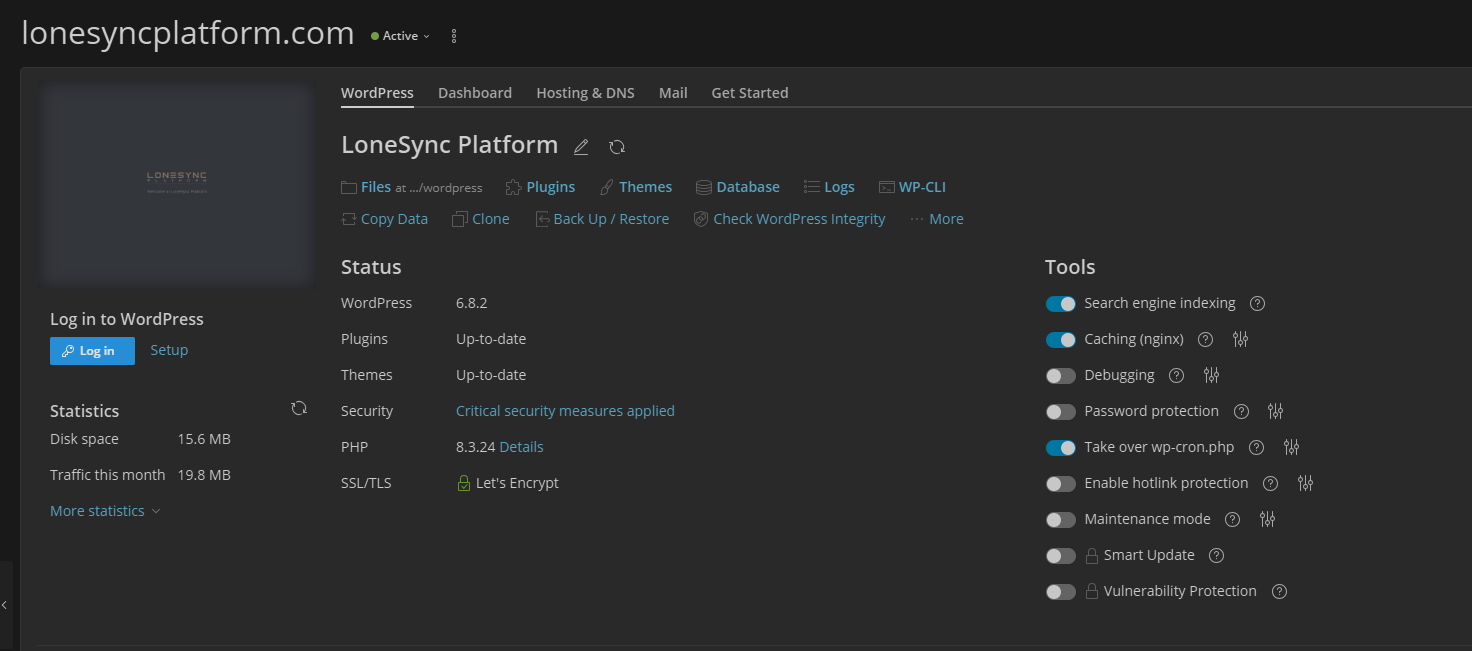Open the Logs link
Image resolution: width=1472 pixels, height=651 pixels.
(829, 187)
